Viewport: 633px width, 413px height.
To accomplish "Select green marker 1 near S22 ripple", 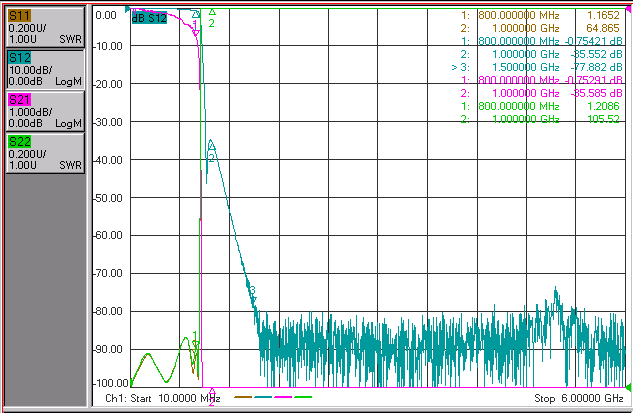I will click(195, 340).
